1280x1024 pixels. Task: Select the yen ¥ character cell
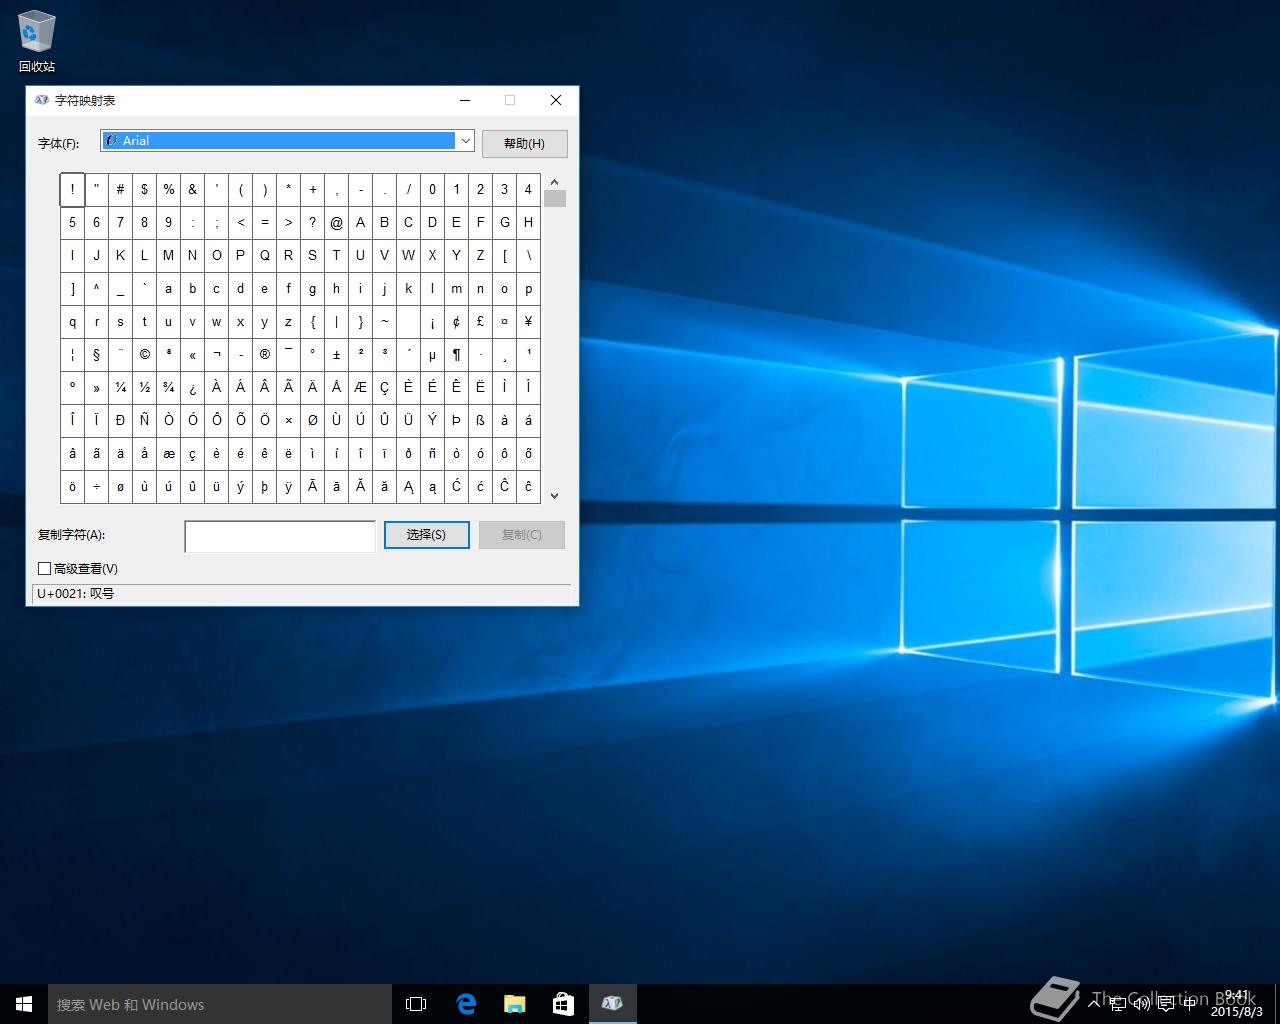click(528, 321)
